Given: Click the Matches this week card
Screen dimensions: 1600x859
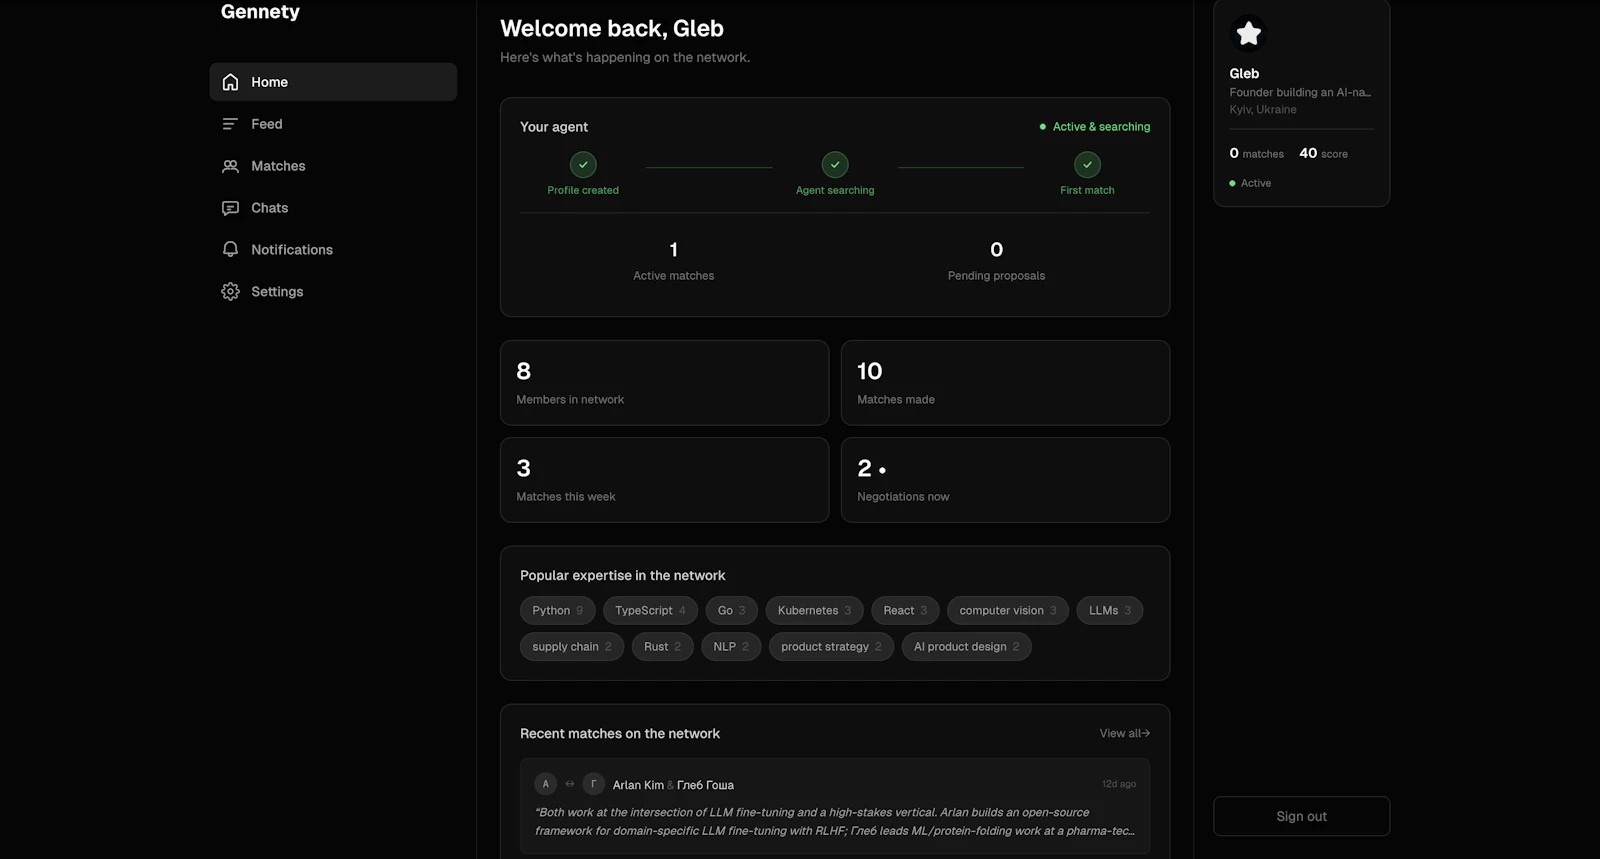Looking at the screenshot, I should (x=664, y=480).
